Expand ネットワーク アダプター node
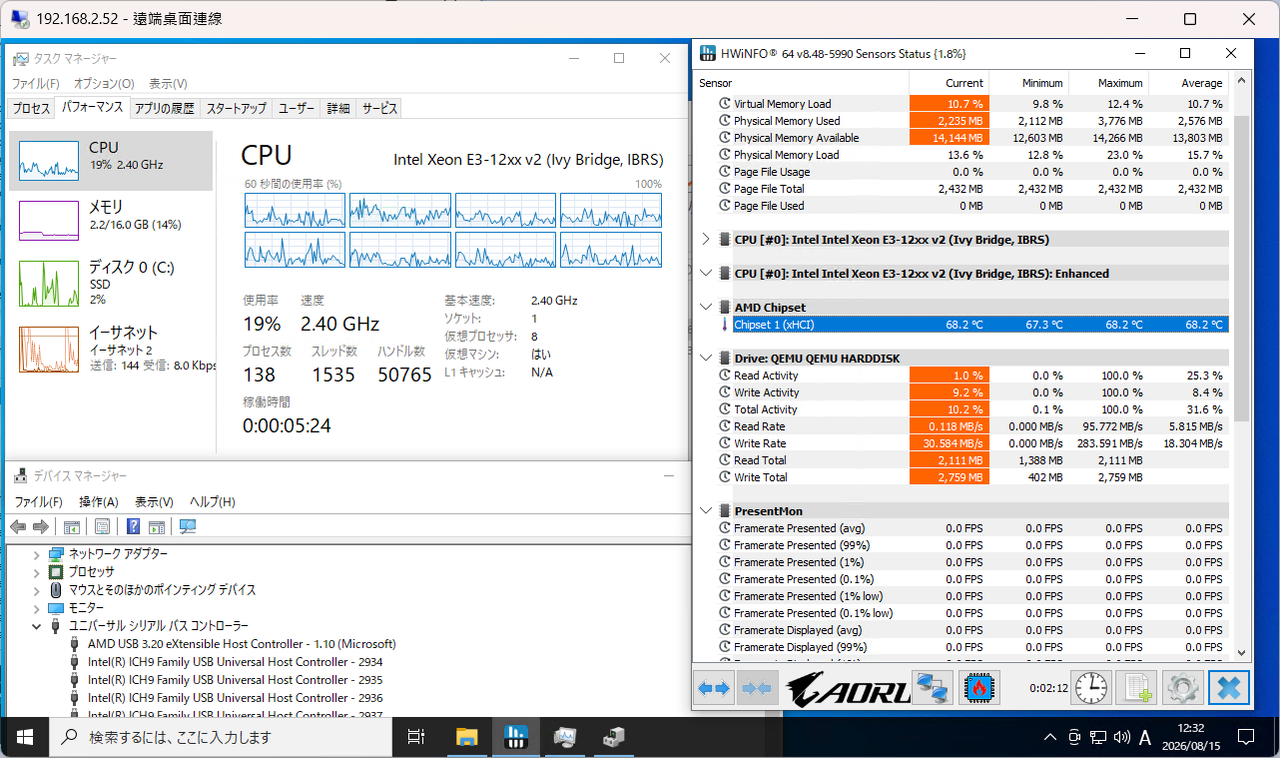Screen dimensions: 1280x758 click(x=37, y=554)
